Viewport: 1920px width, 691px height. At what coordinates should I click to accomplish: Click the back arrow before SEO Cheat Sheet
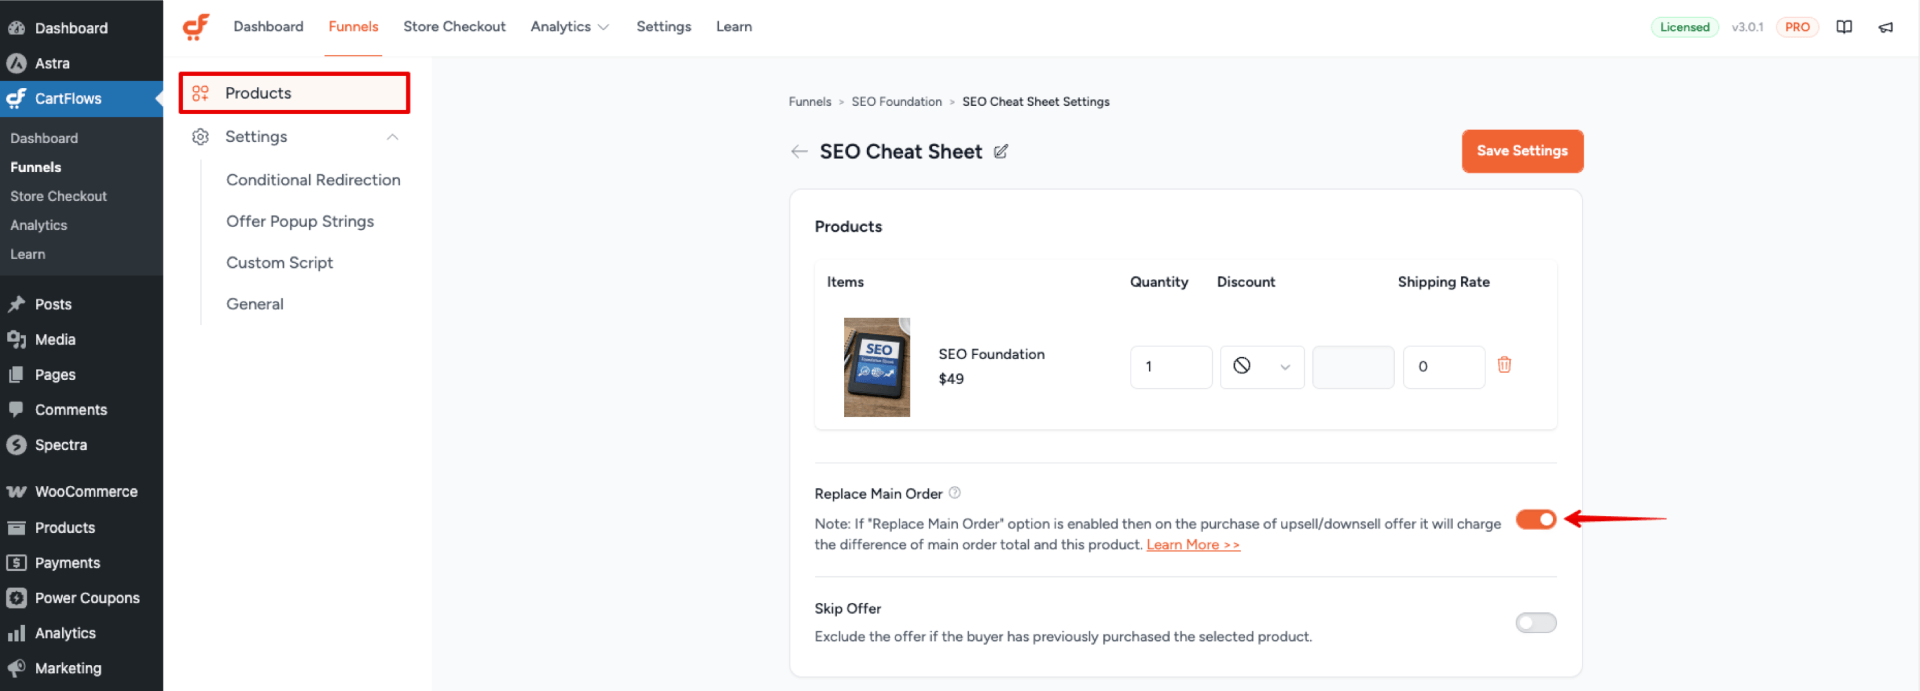799,151
